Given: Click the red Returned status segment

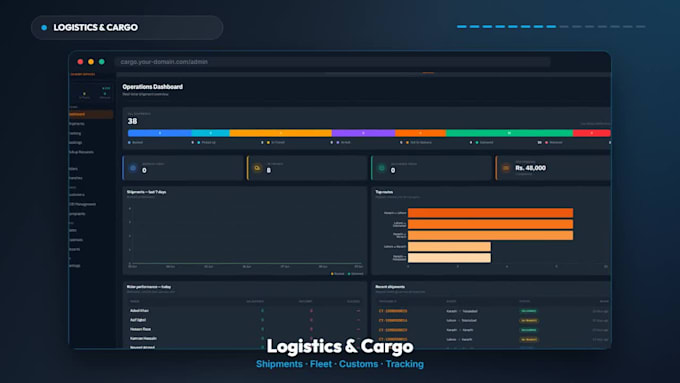Looking at the screenshot, I should pos(592,133).
